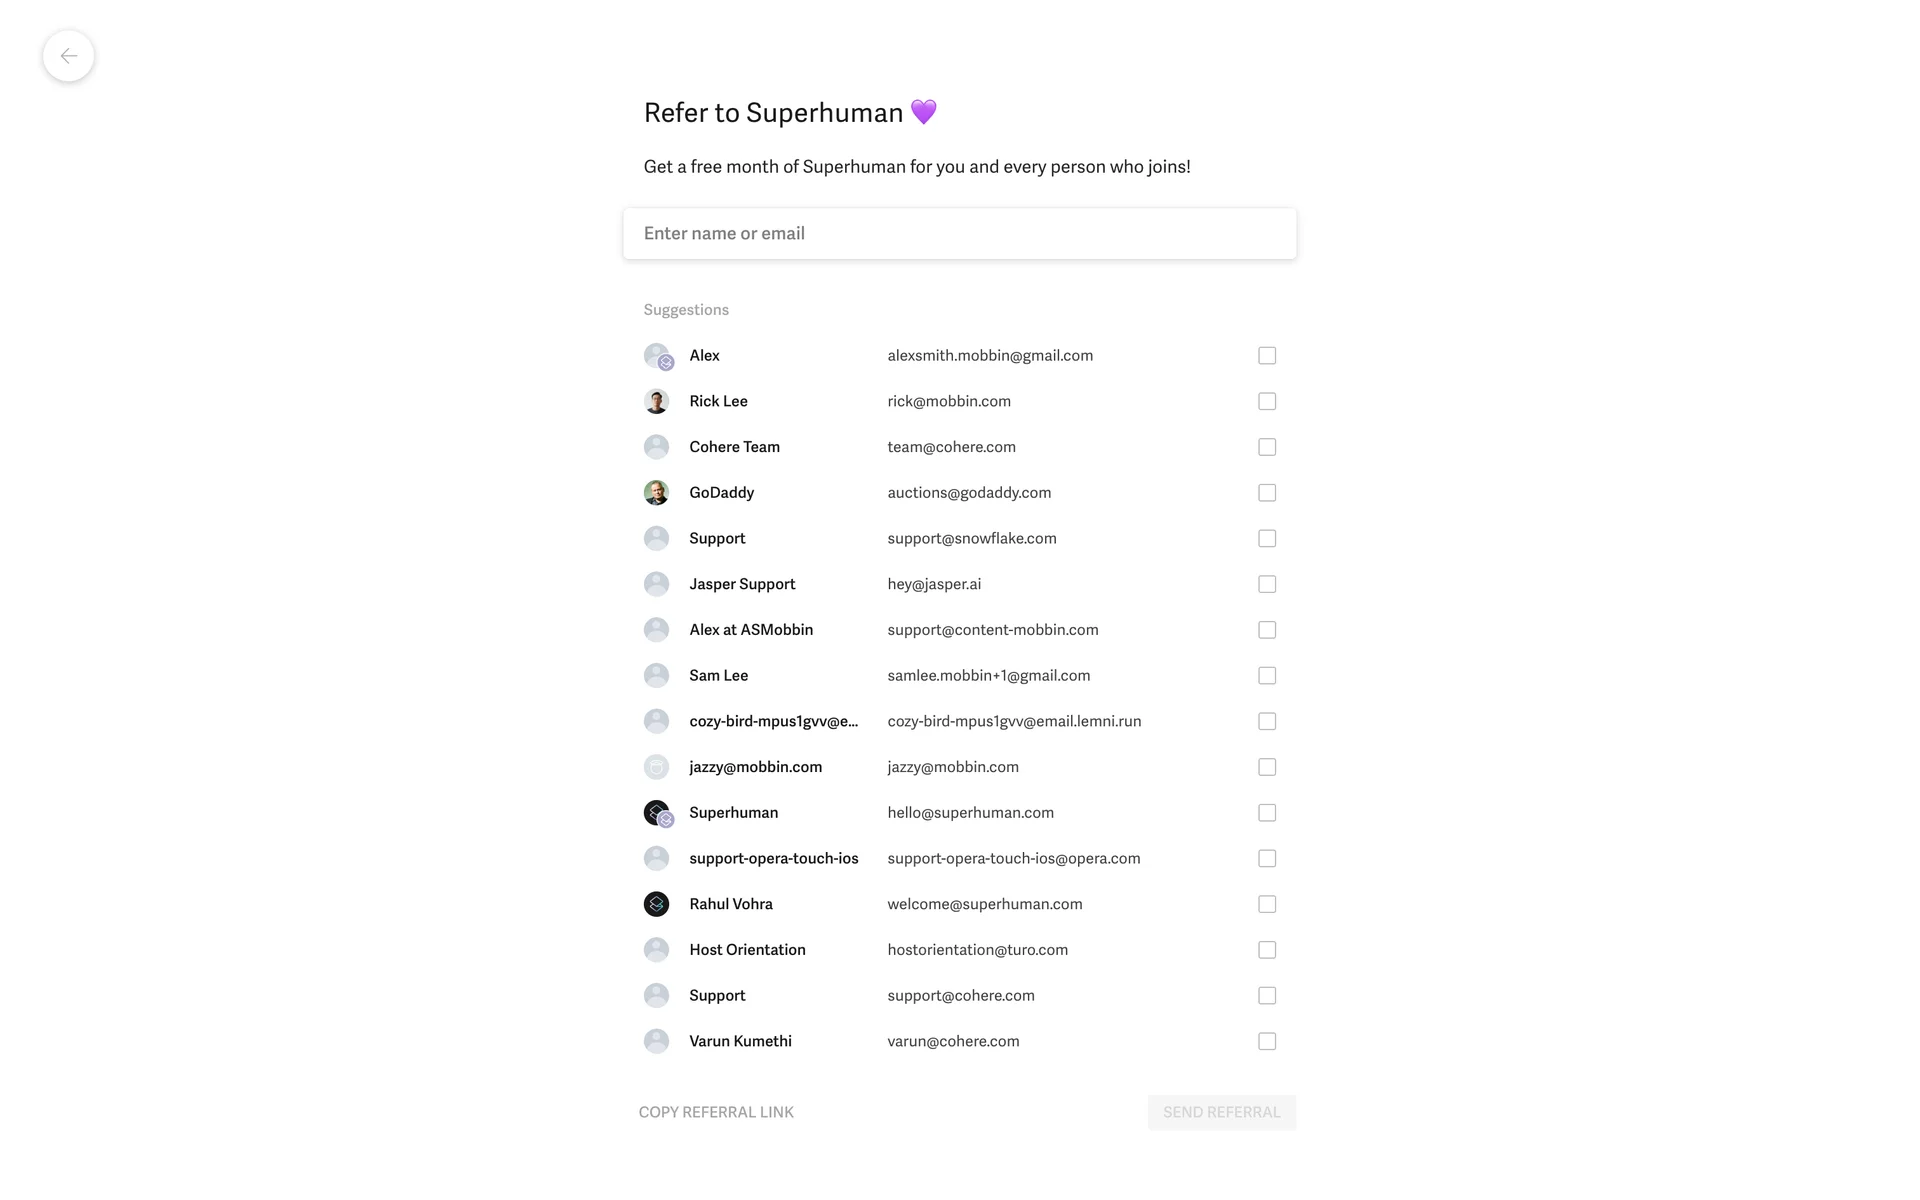
Task: Click Alex's avatar with Superhuman badge
Action: (x=656, y=356)
